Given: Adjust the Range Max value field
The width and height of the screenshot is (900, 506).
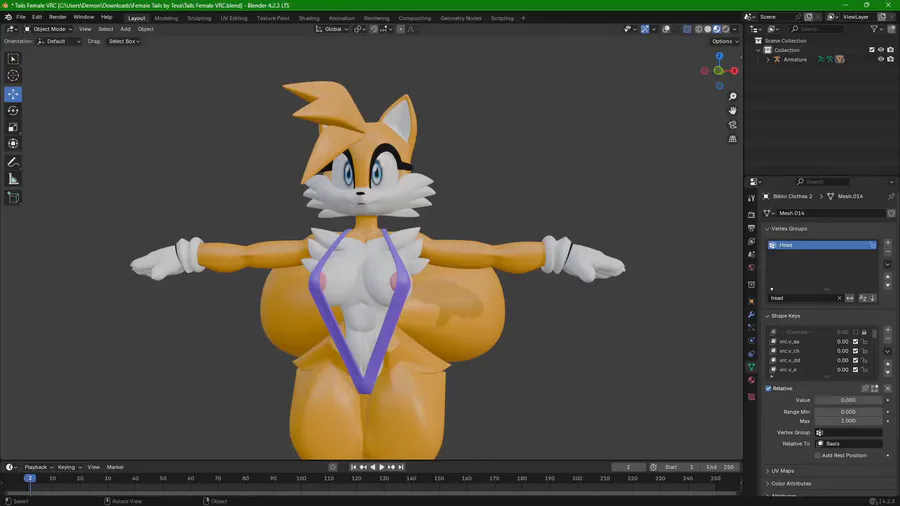Looking at the screenshot, I should (x=848, y=421).
